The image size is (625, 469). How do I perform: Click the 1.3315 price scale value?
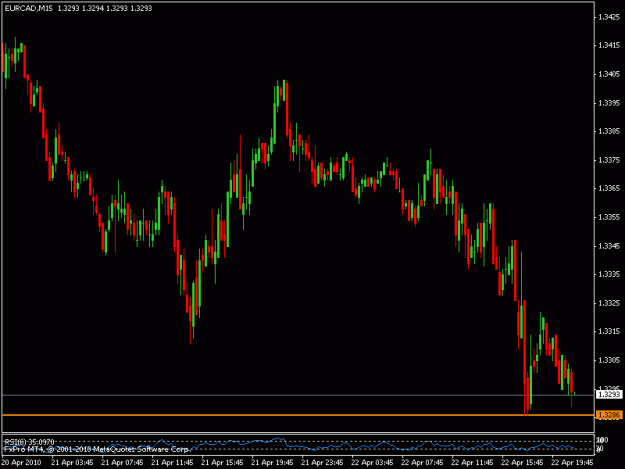tap(609, 332)
